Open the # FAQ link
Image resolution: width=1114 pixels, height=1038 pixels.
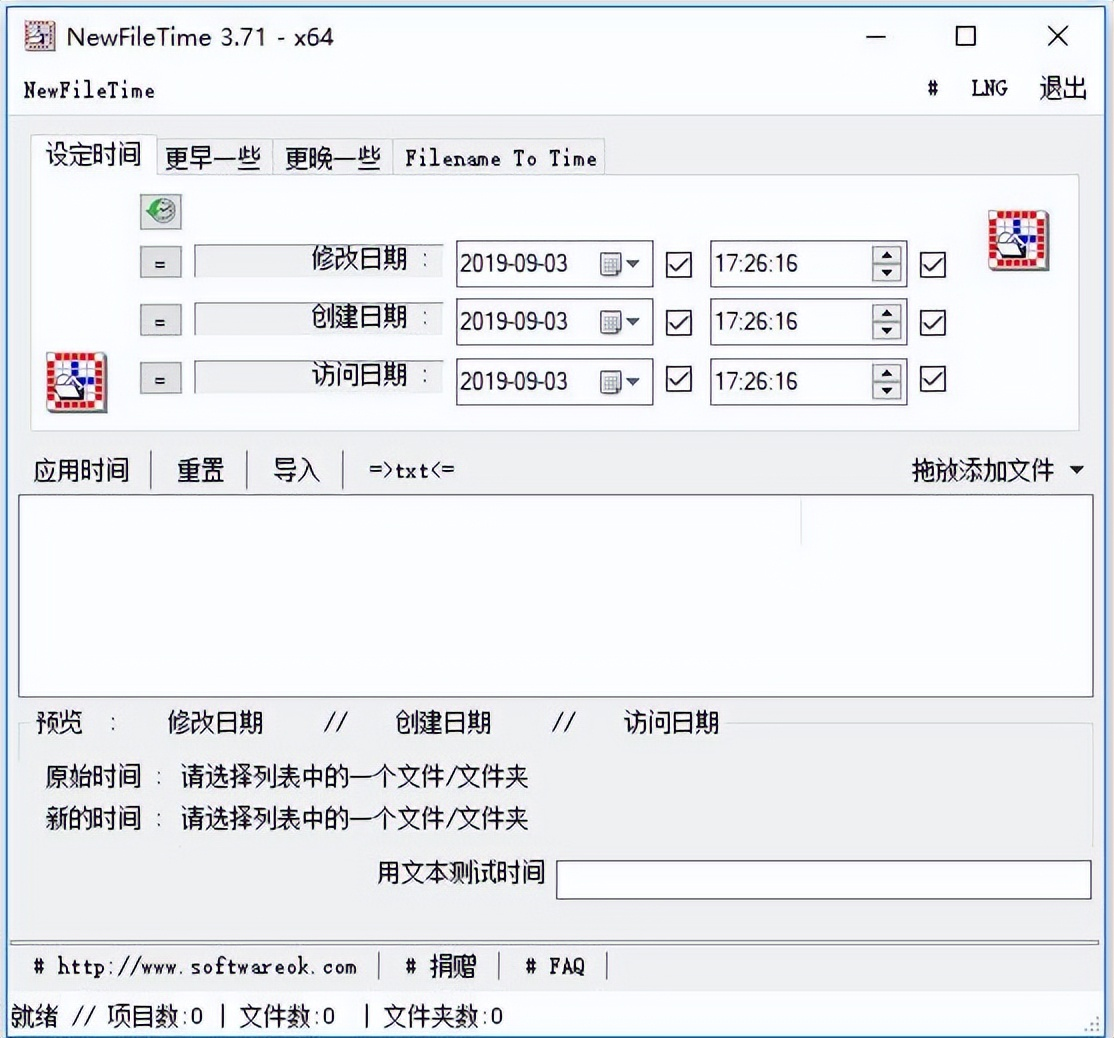(555, 966)
